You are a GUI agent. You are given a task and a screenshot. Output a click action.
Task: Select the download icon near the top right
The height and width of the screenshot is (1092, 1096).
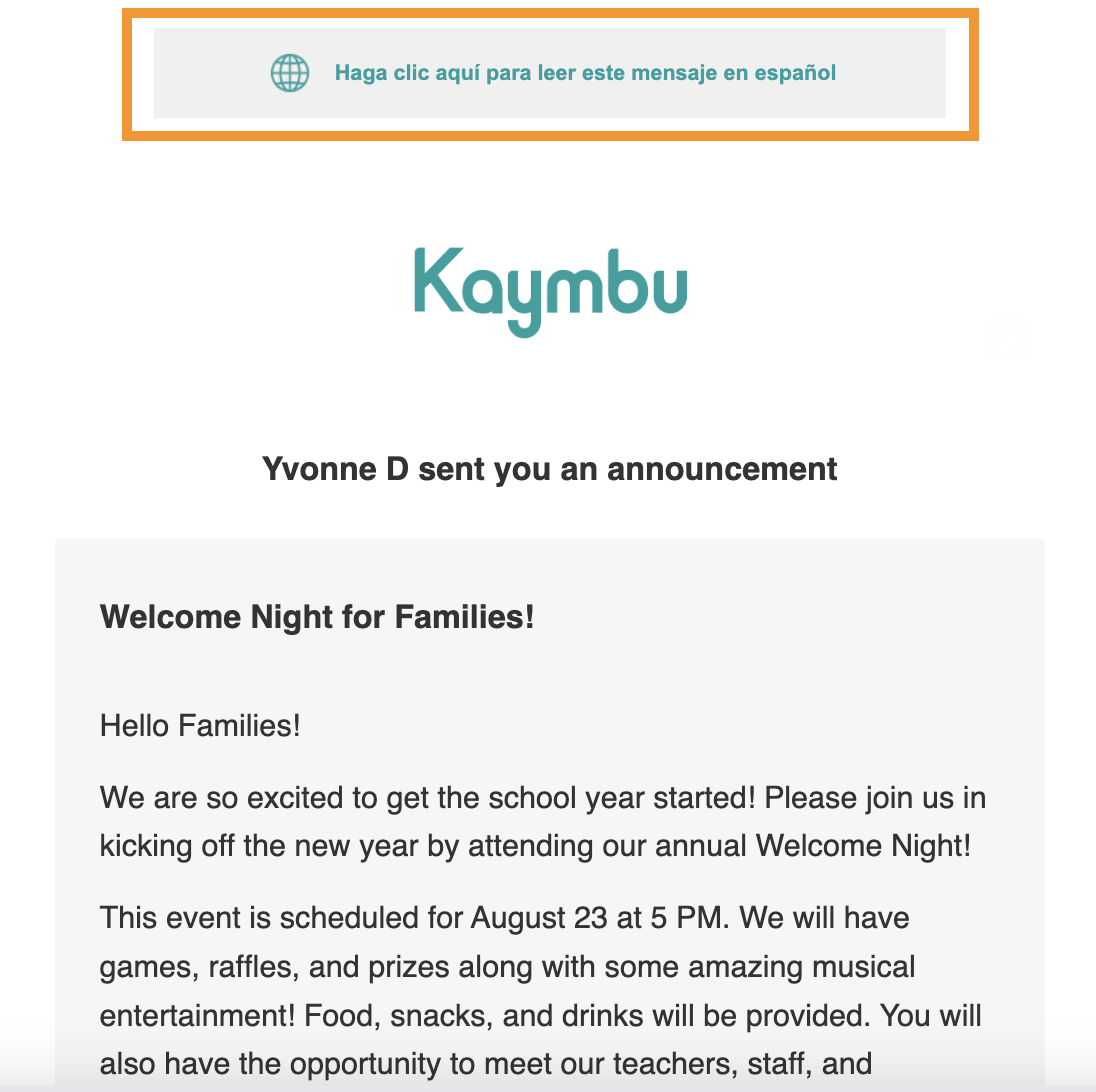tap(1009, 337)
